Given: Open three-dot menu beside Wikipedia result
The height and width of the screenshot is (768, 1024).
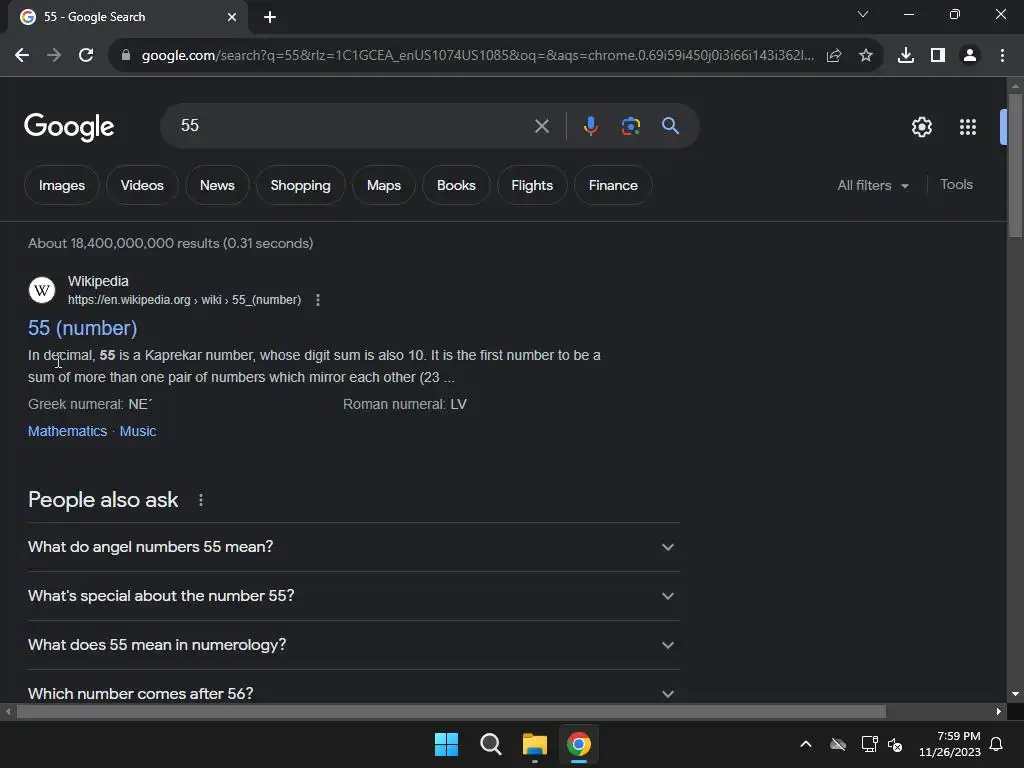Looking at the screenshot, I should click(x=318, y=300).
